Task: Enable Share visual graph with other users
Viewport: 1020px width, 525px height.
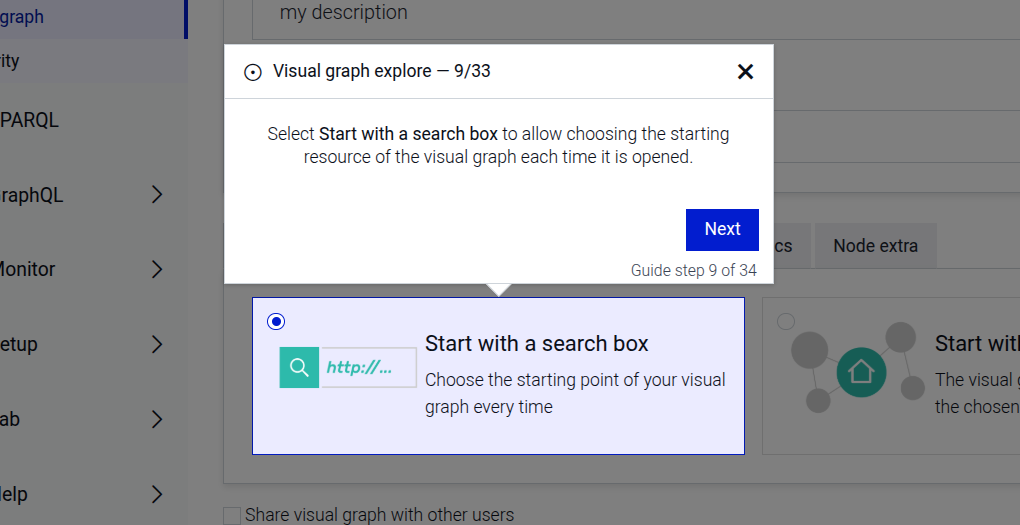Action: pyautogui.click(x=233, y=515)
